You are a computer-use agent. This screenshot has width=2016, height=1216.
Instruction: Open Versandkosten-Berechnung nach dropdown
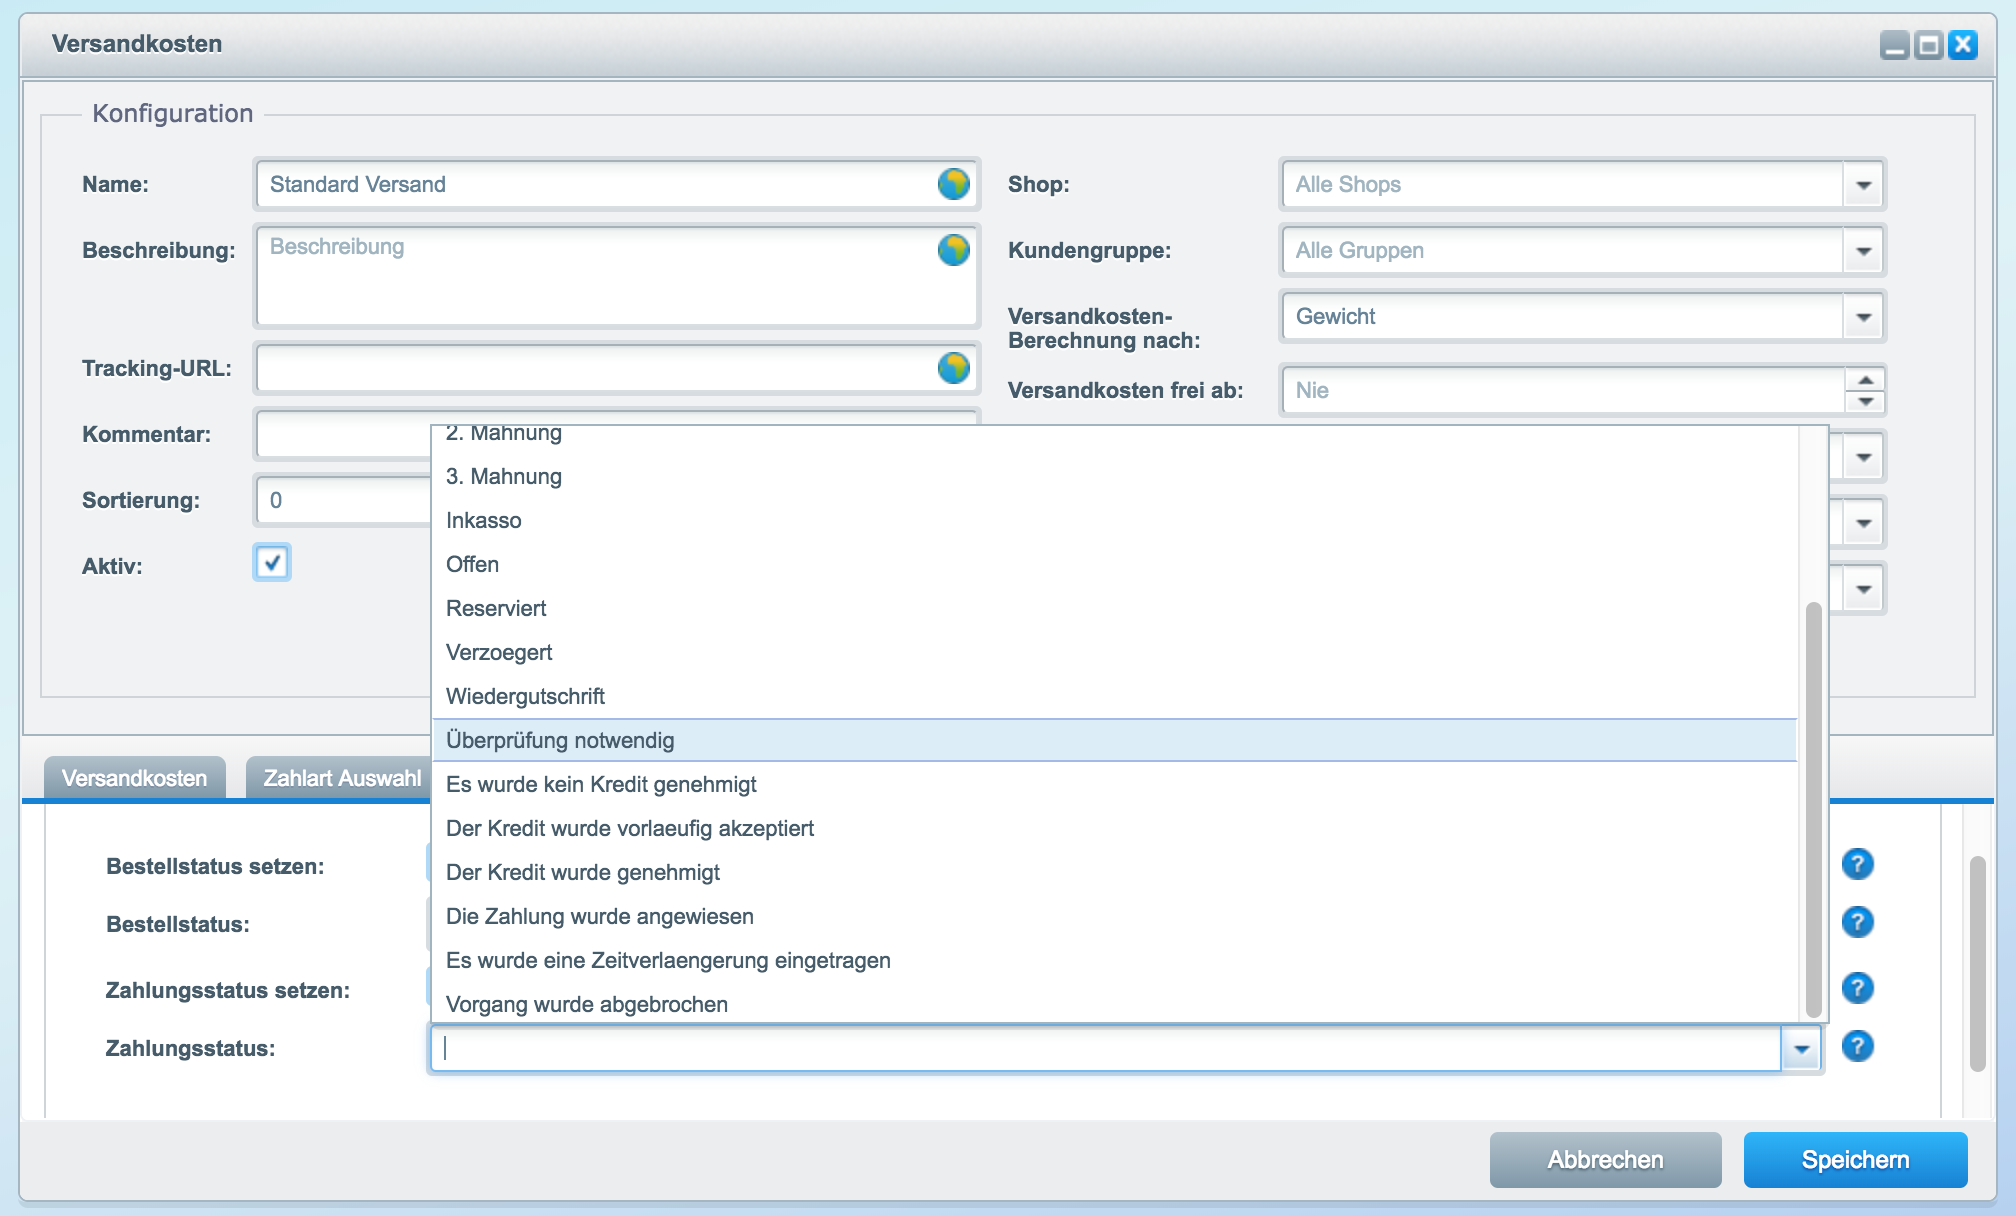coord(1863,317)
